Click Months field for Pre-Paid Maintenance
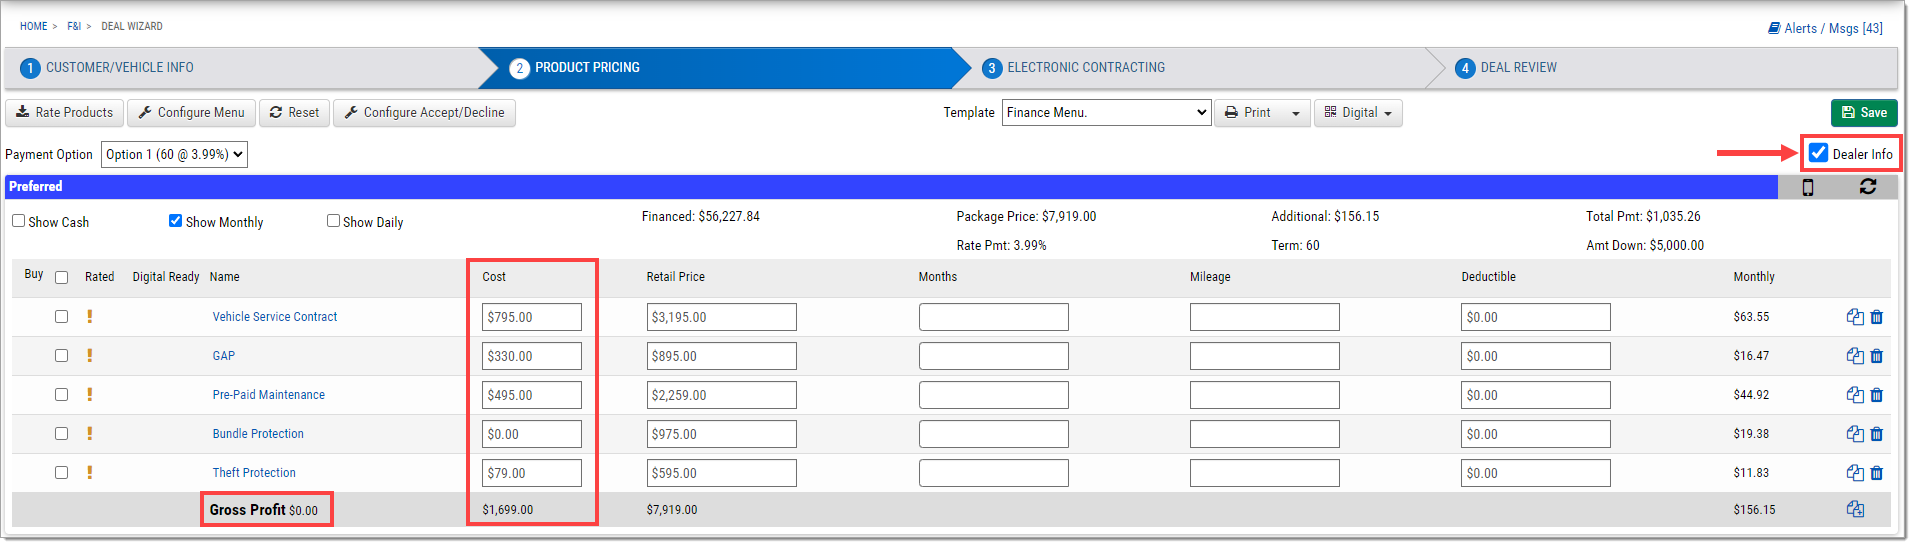 tap(994, 395)
